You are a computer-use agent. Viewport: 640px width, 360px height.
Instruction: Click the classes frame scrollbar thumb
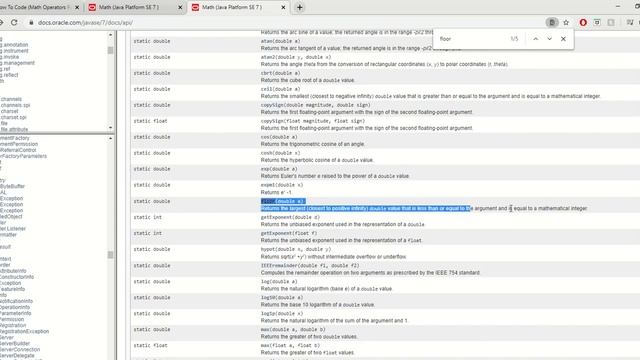coord(110,255)
